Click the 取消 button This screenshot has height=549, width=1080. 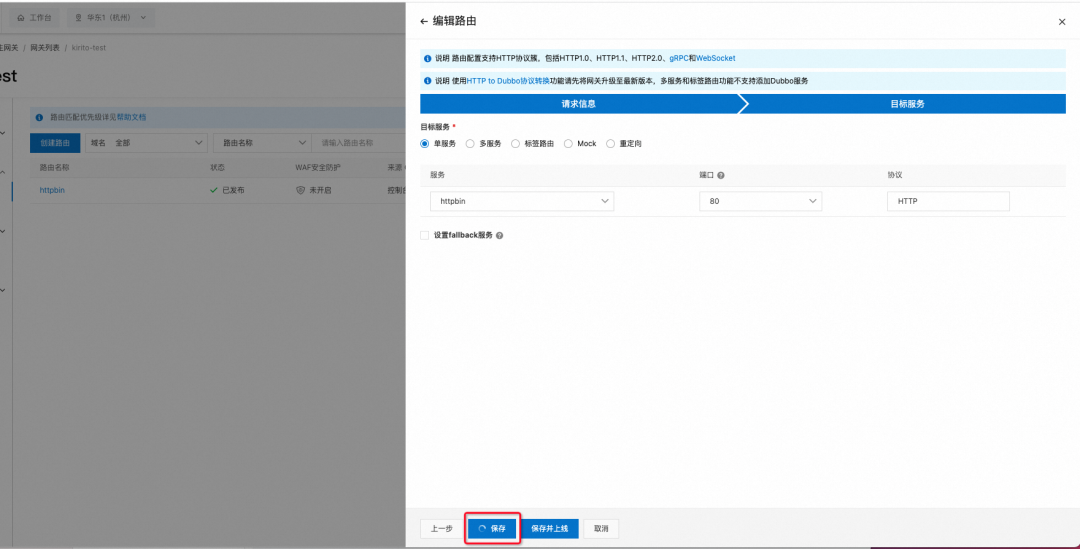click(601, 528)
